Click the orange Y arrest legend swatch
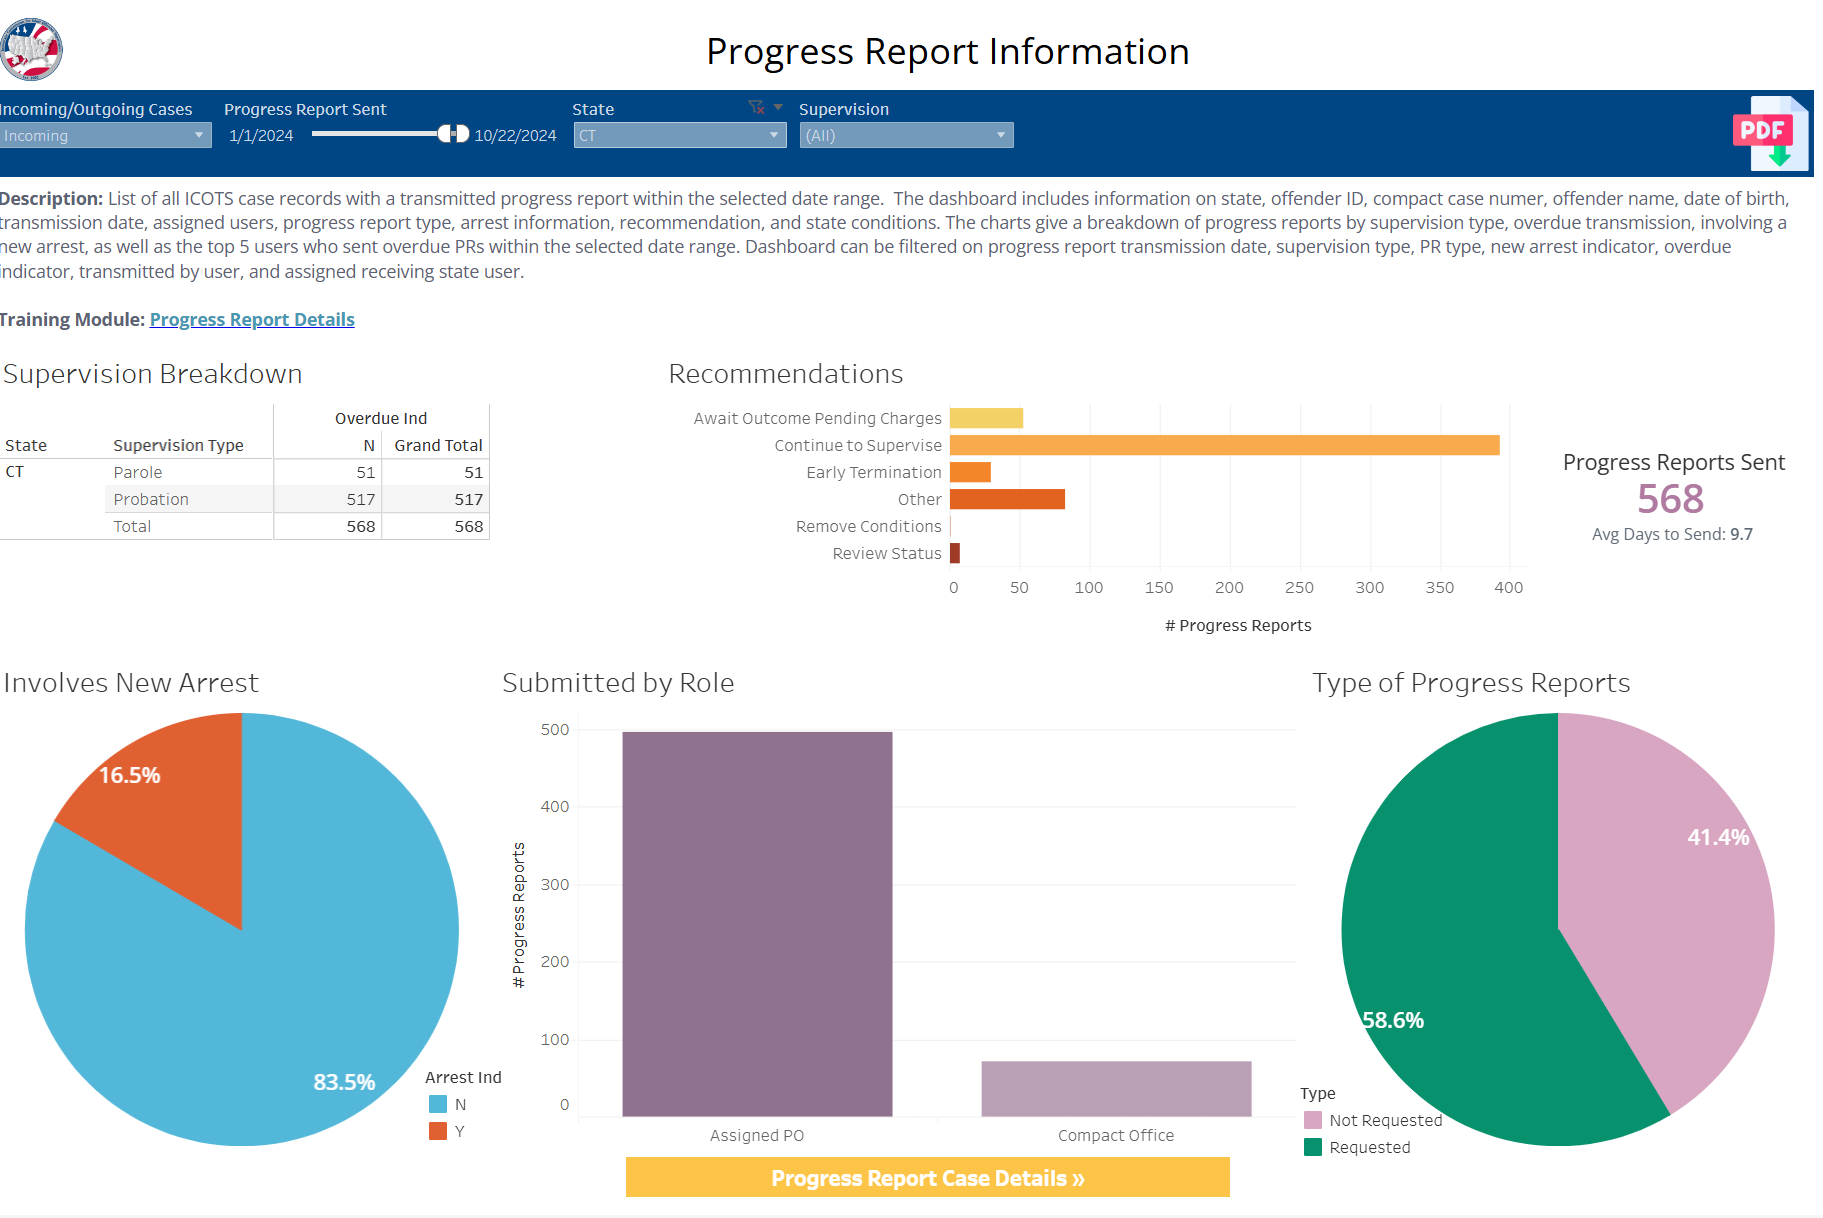 pyautogui.click(x=438, y=1131)
